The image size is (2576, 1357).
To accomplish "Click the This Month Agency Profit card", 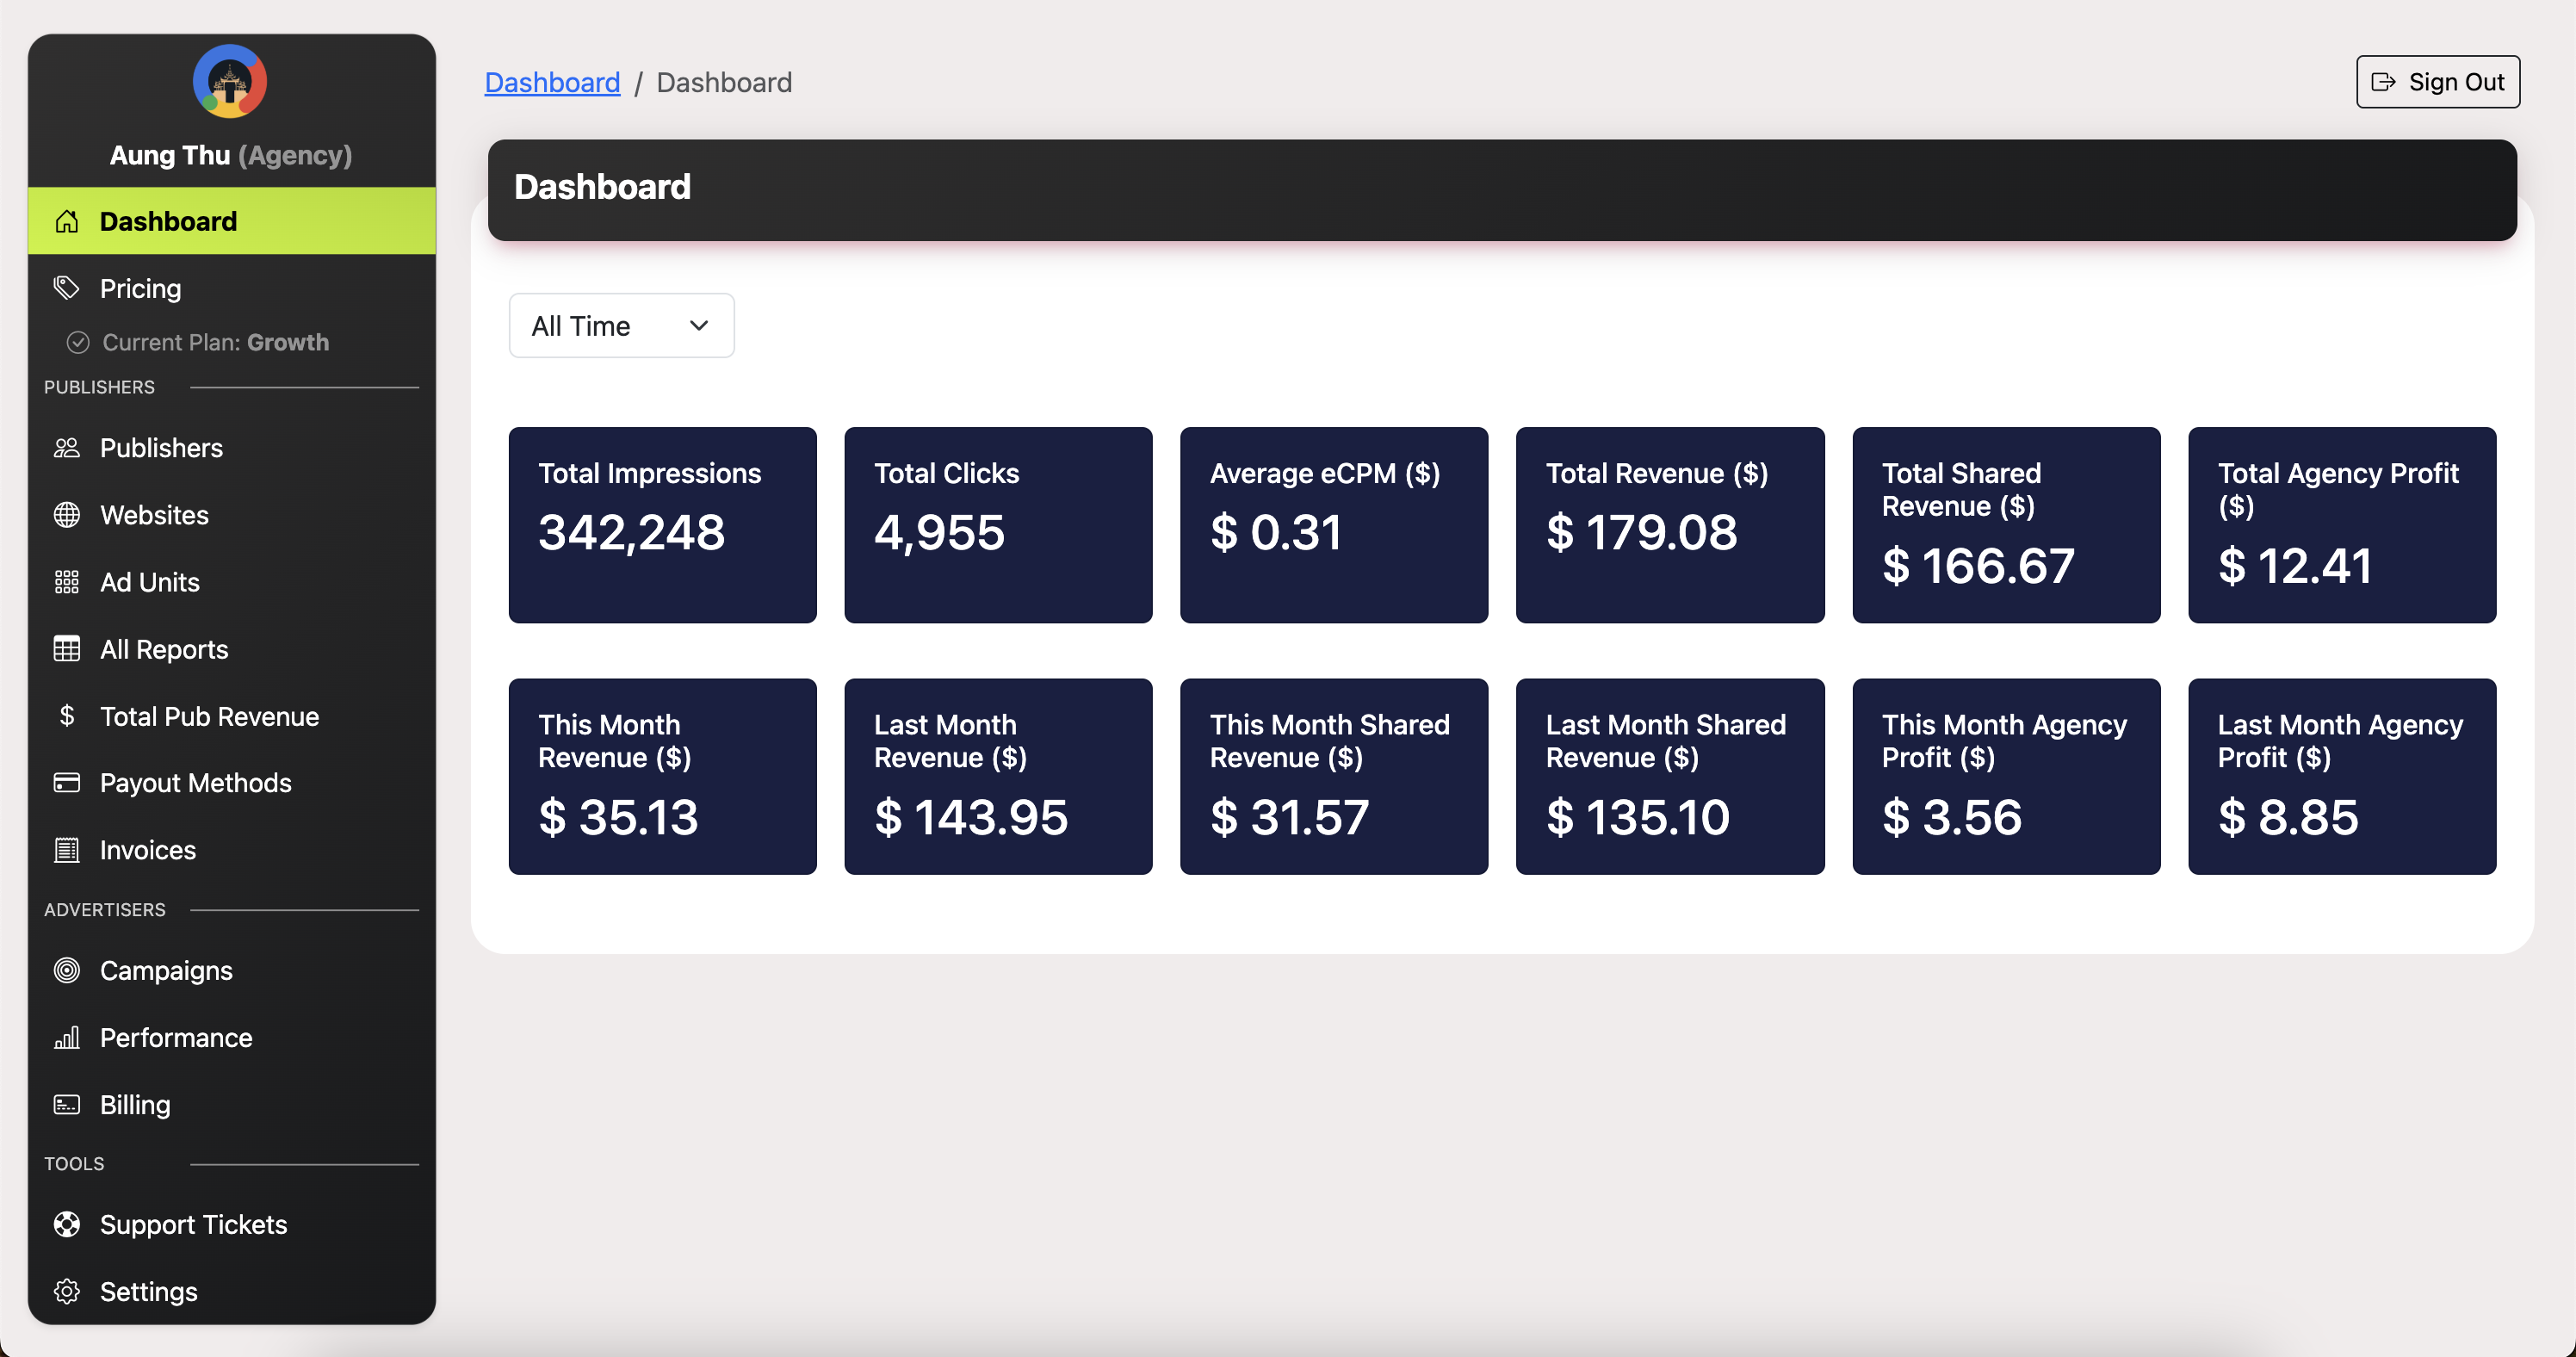I will pos(2006,777).
